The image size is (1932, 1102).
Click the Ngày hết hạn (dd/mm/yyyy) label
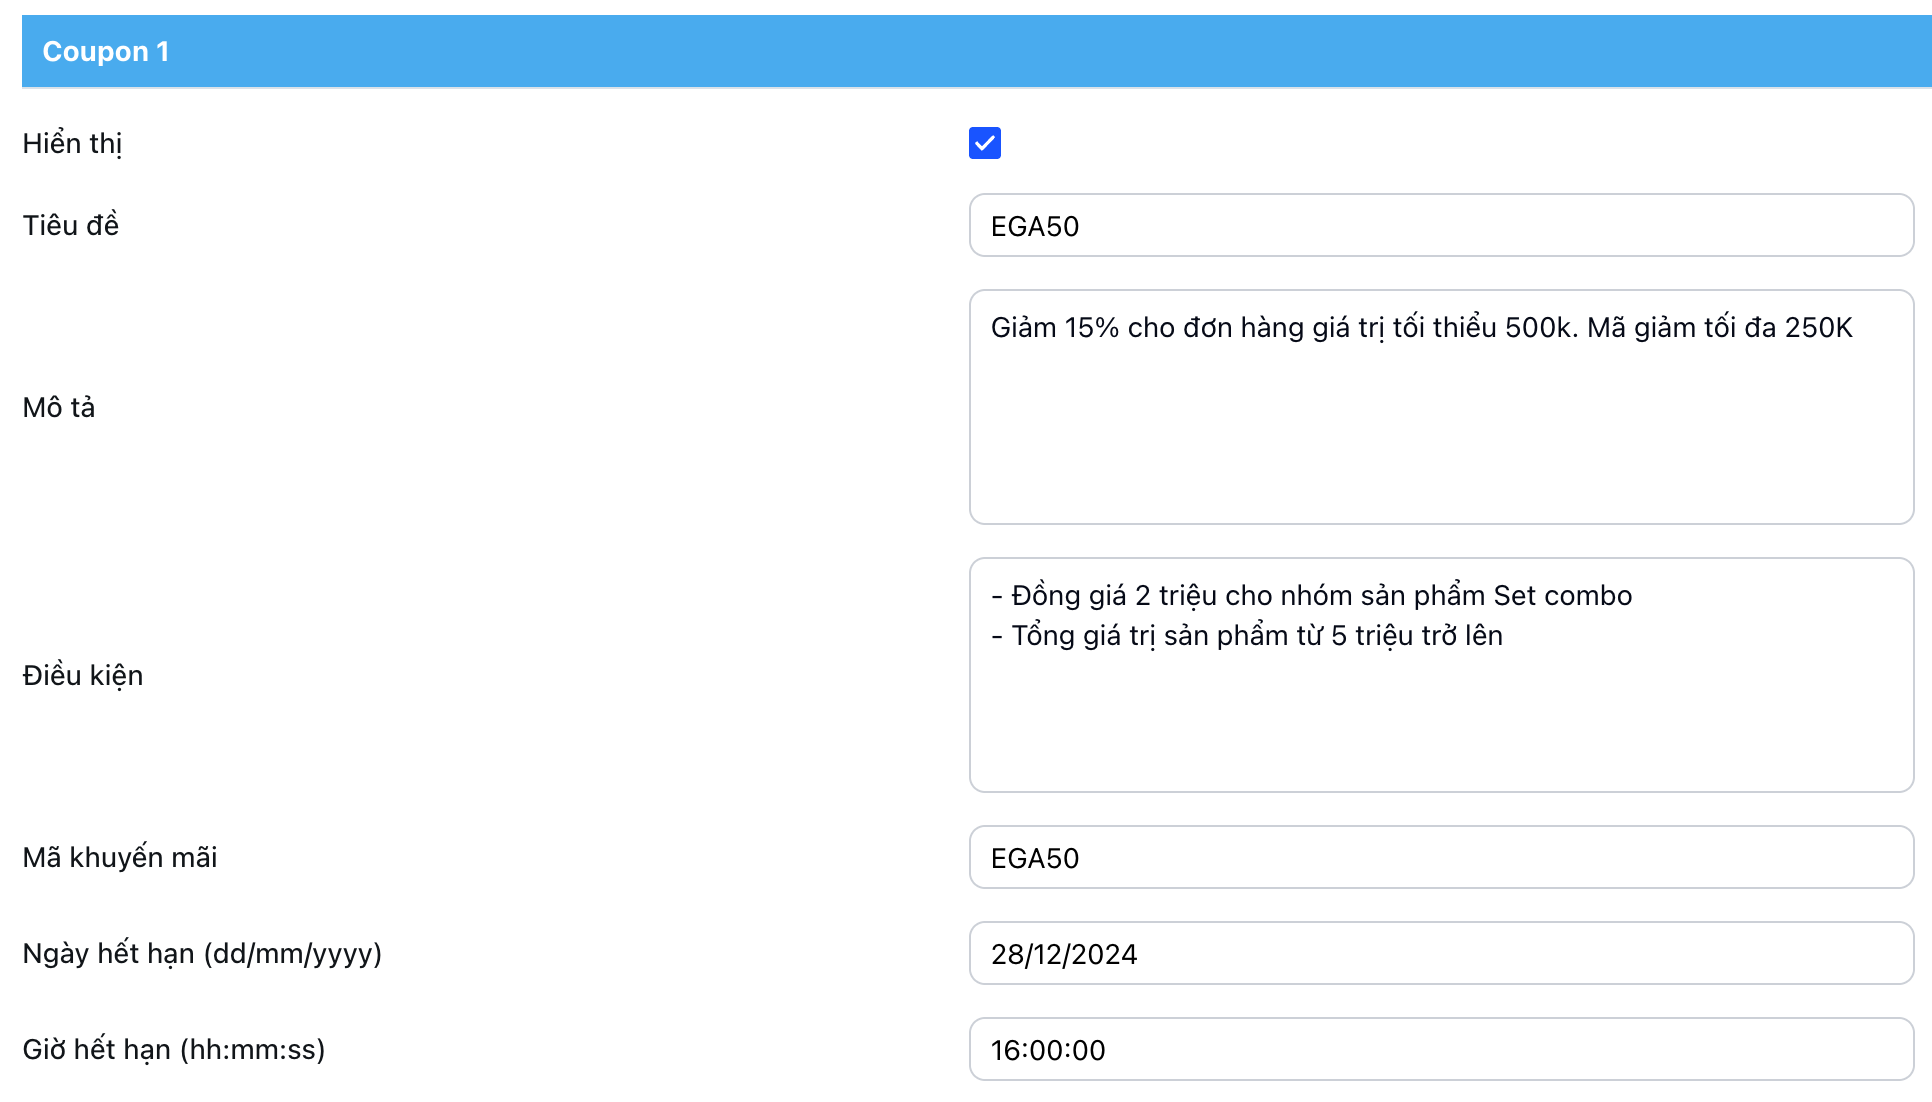point(202,954)
